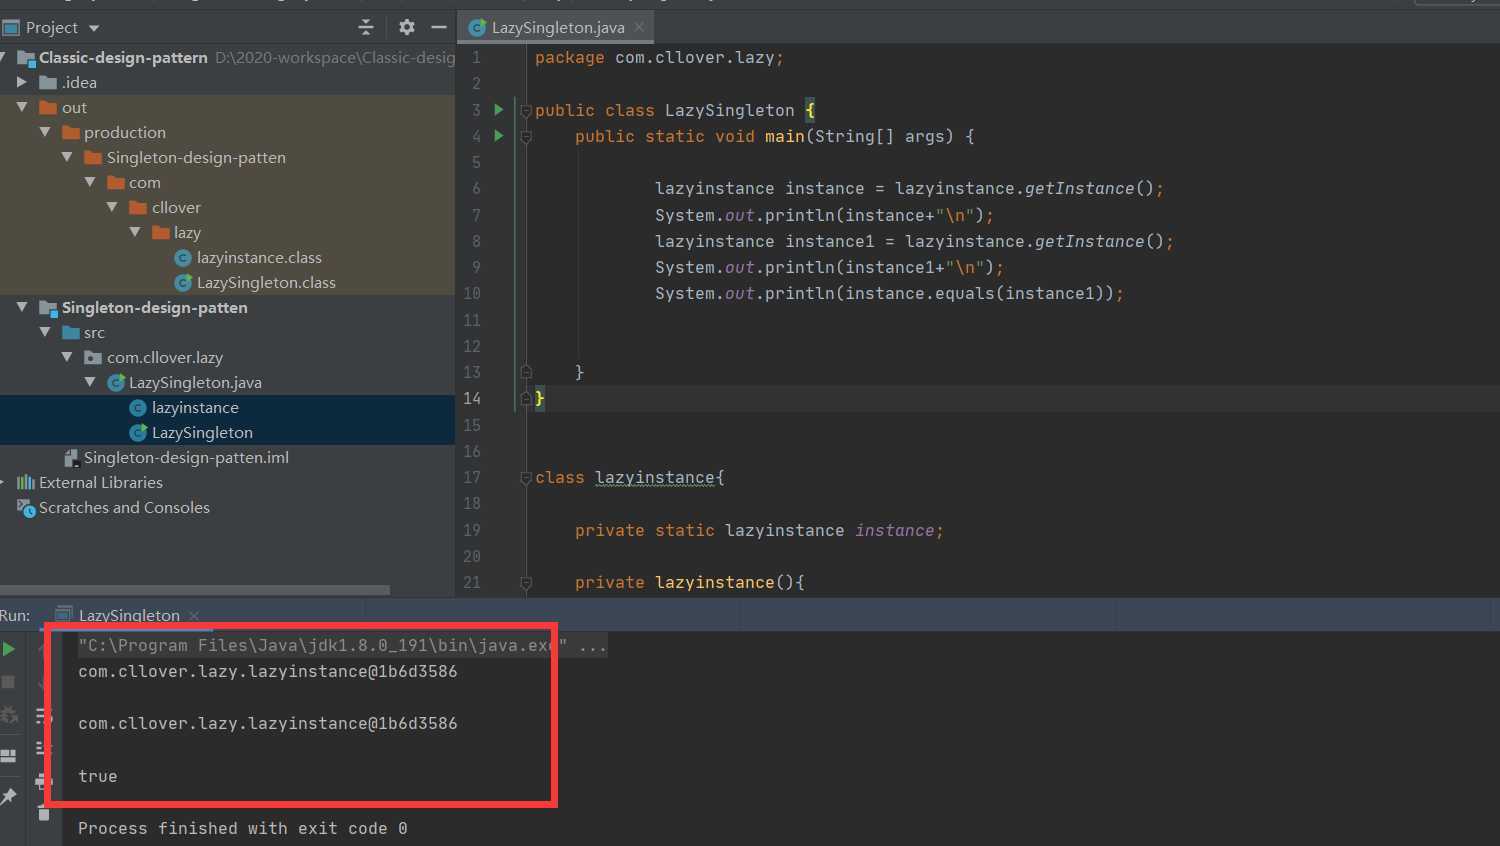Image resolution: width=1500 pixels, height=846 pixels.
Task: Click line number 14 in the gutter
Action: (472, 398)
